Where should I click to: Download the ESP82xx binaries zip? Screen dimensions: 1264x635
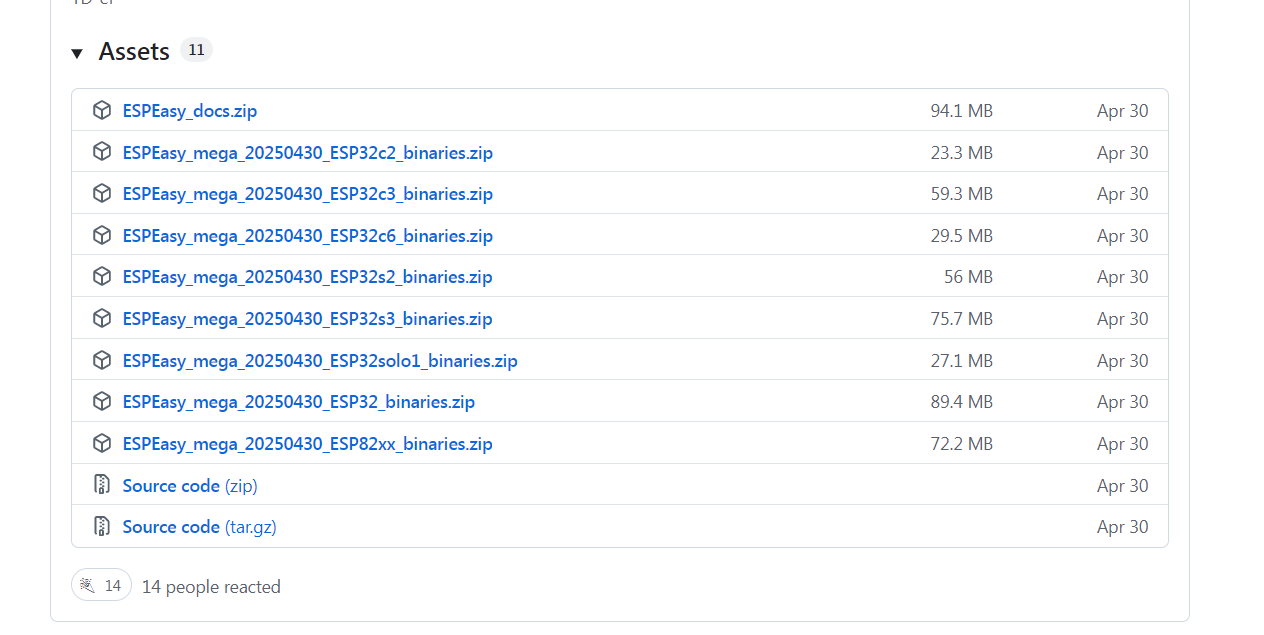(307, 444)
